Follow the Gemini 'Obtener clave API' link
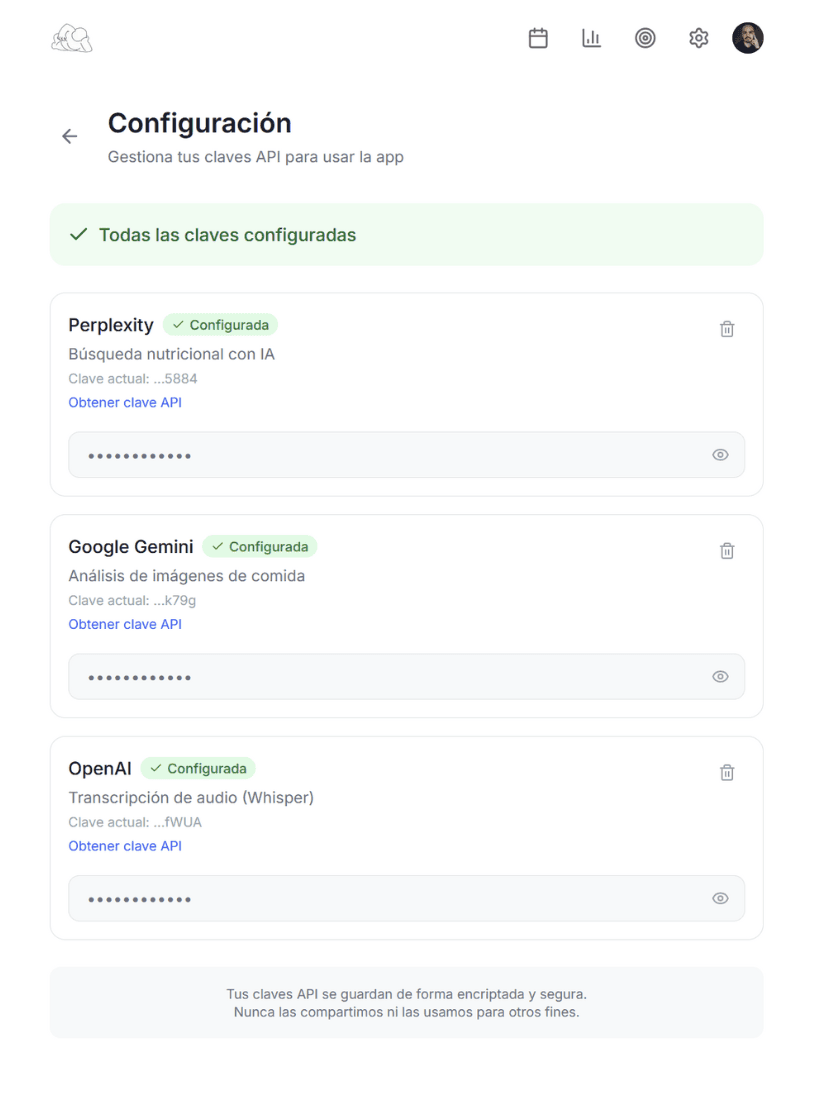The width and height of the screenshot is (820, 1100). point(125,624)
